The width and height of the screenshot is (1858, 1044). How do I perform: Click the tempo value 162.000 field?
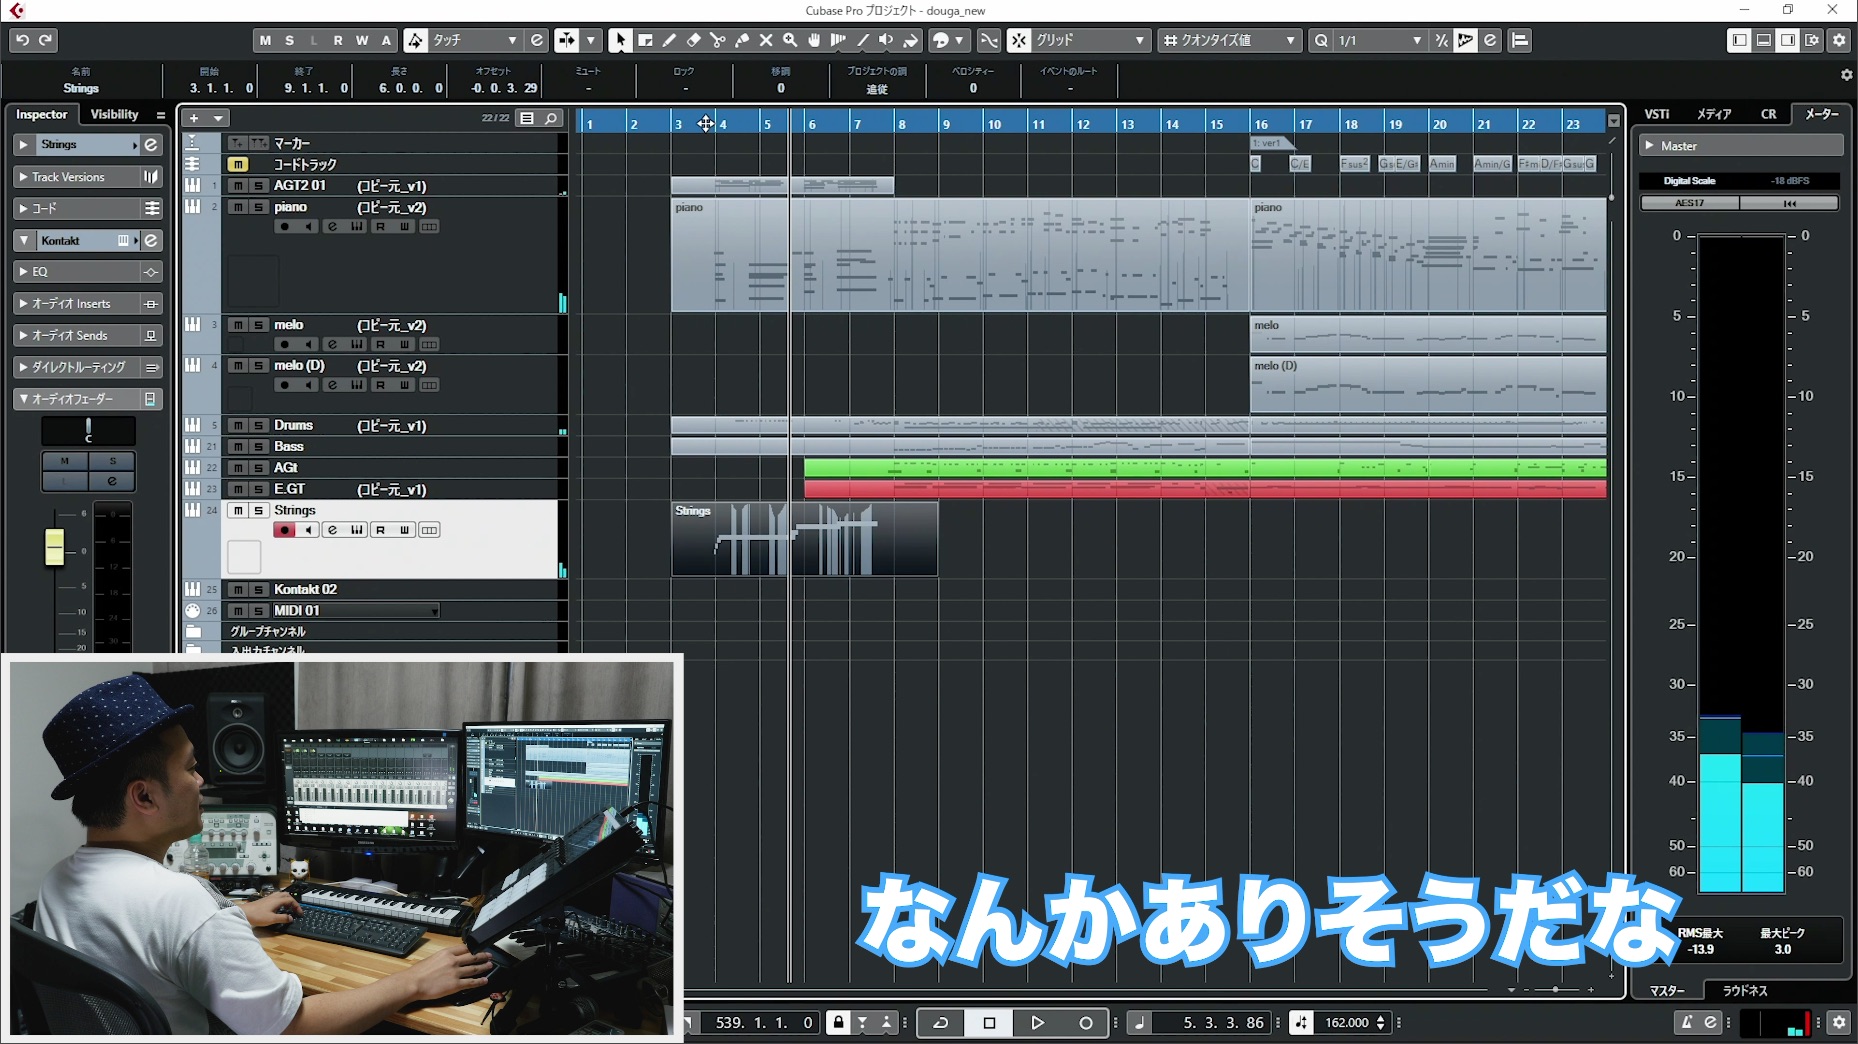coord(1346,1022)
